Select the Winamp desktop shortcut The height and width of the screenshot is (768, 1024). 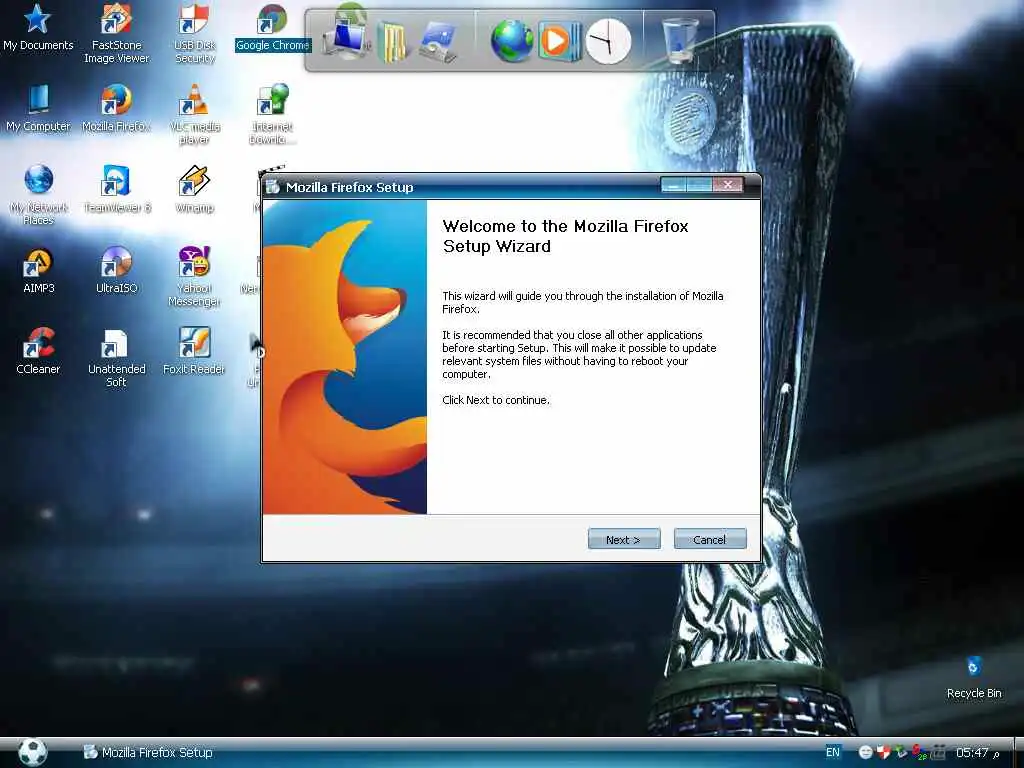click(x=194, y=189)
